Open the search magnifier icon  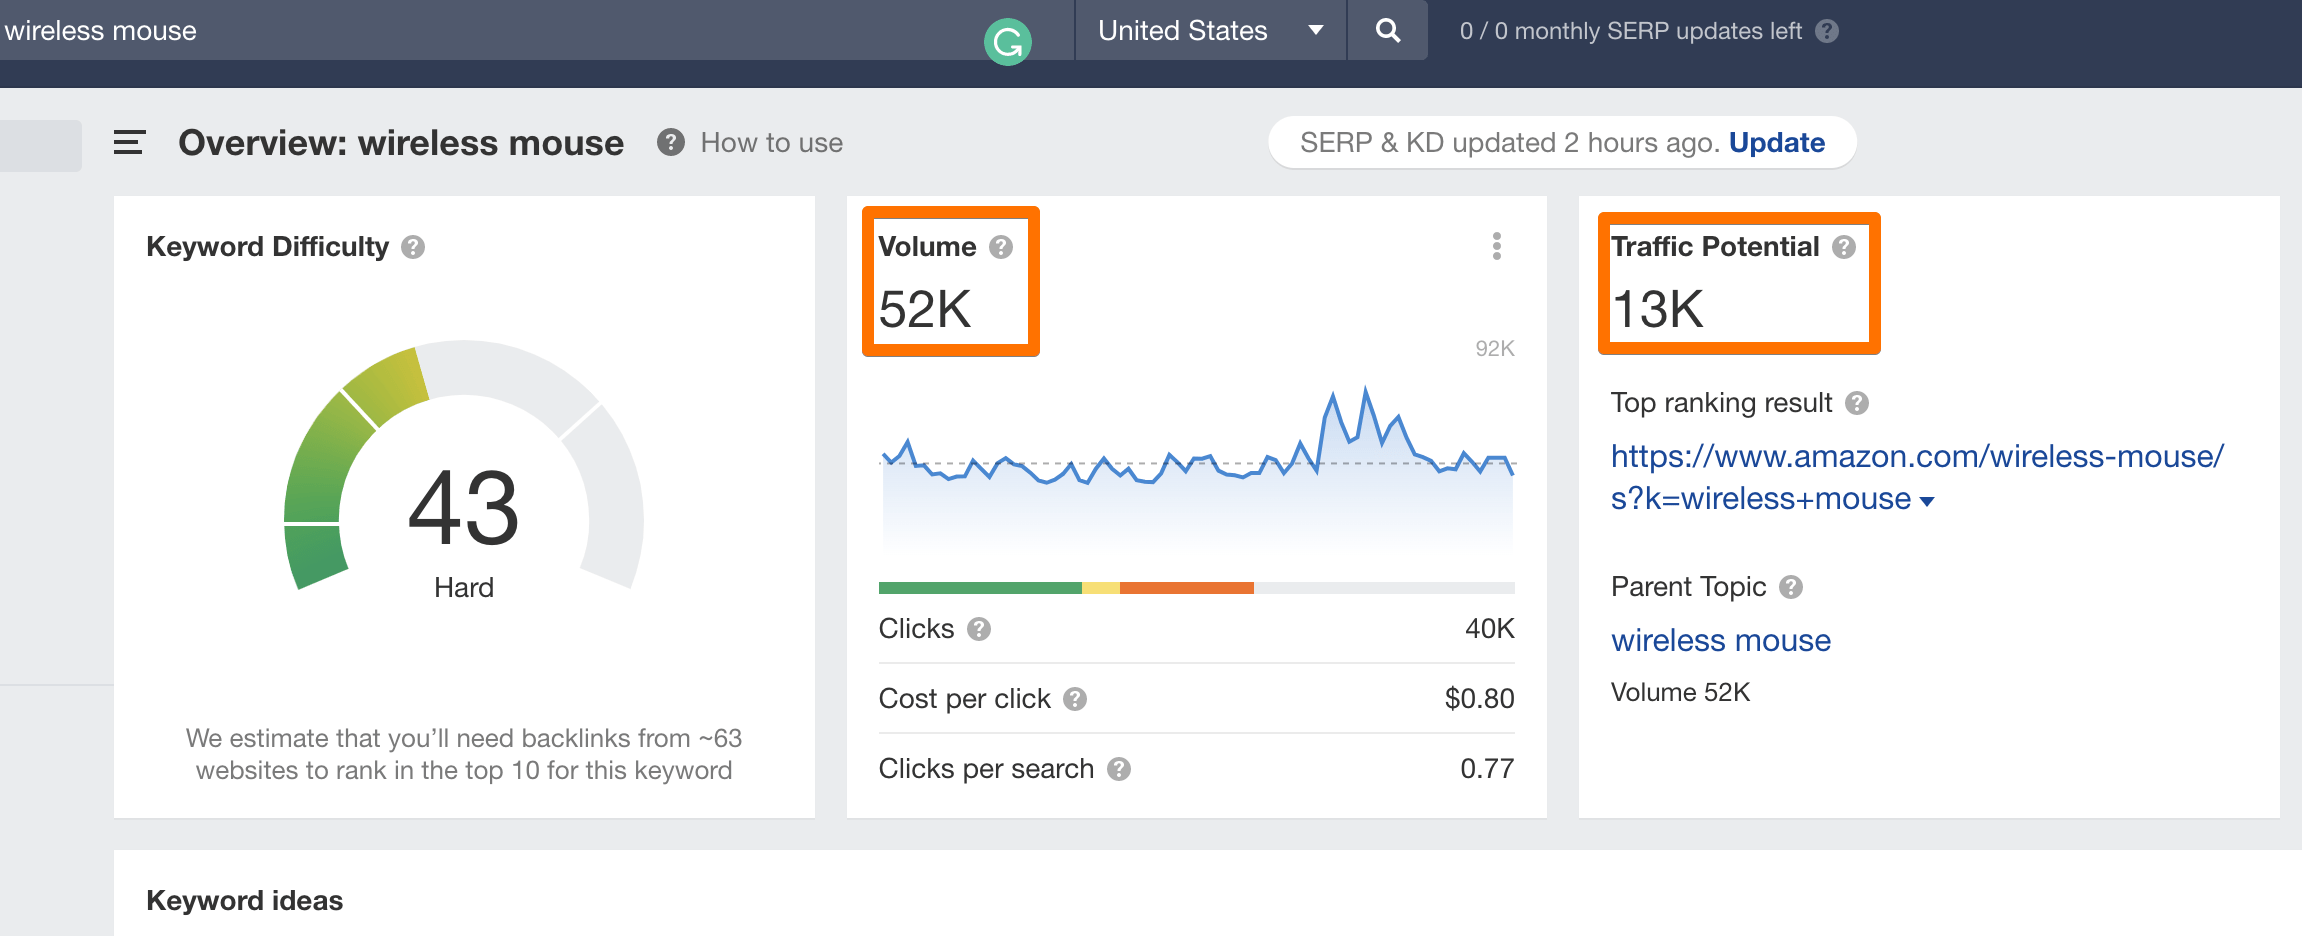pos(1386,30)
